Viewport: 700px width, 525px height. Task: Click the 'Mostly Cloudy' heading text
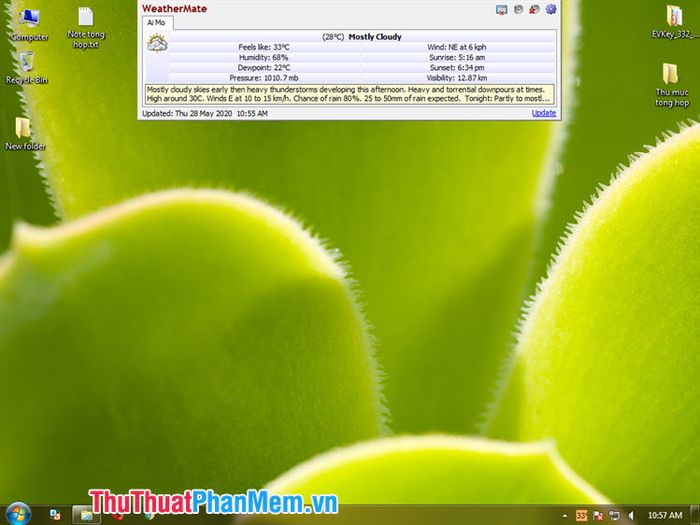click(375, 37)
